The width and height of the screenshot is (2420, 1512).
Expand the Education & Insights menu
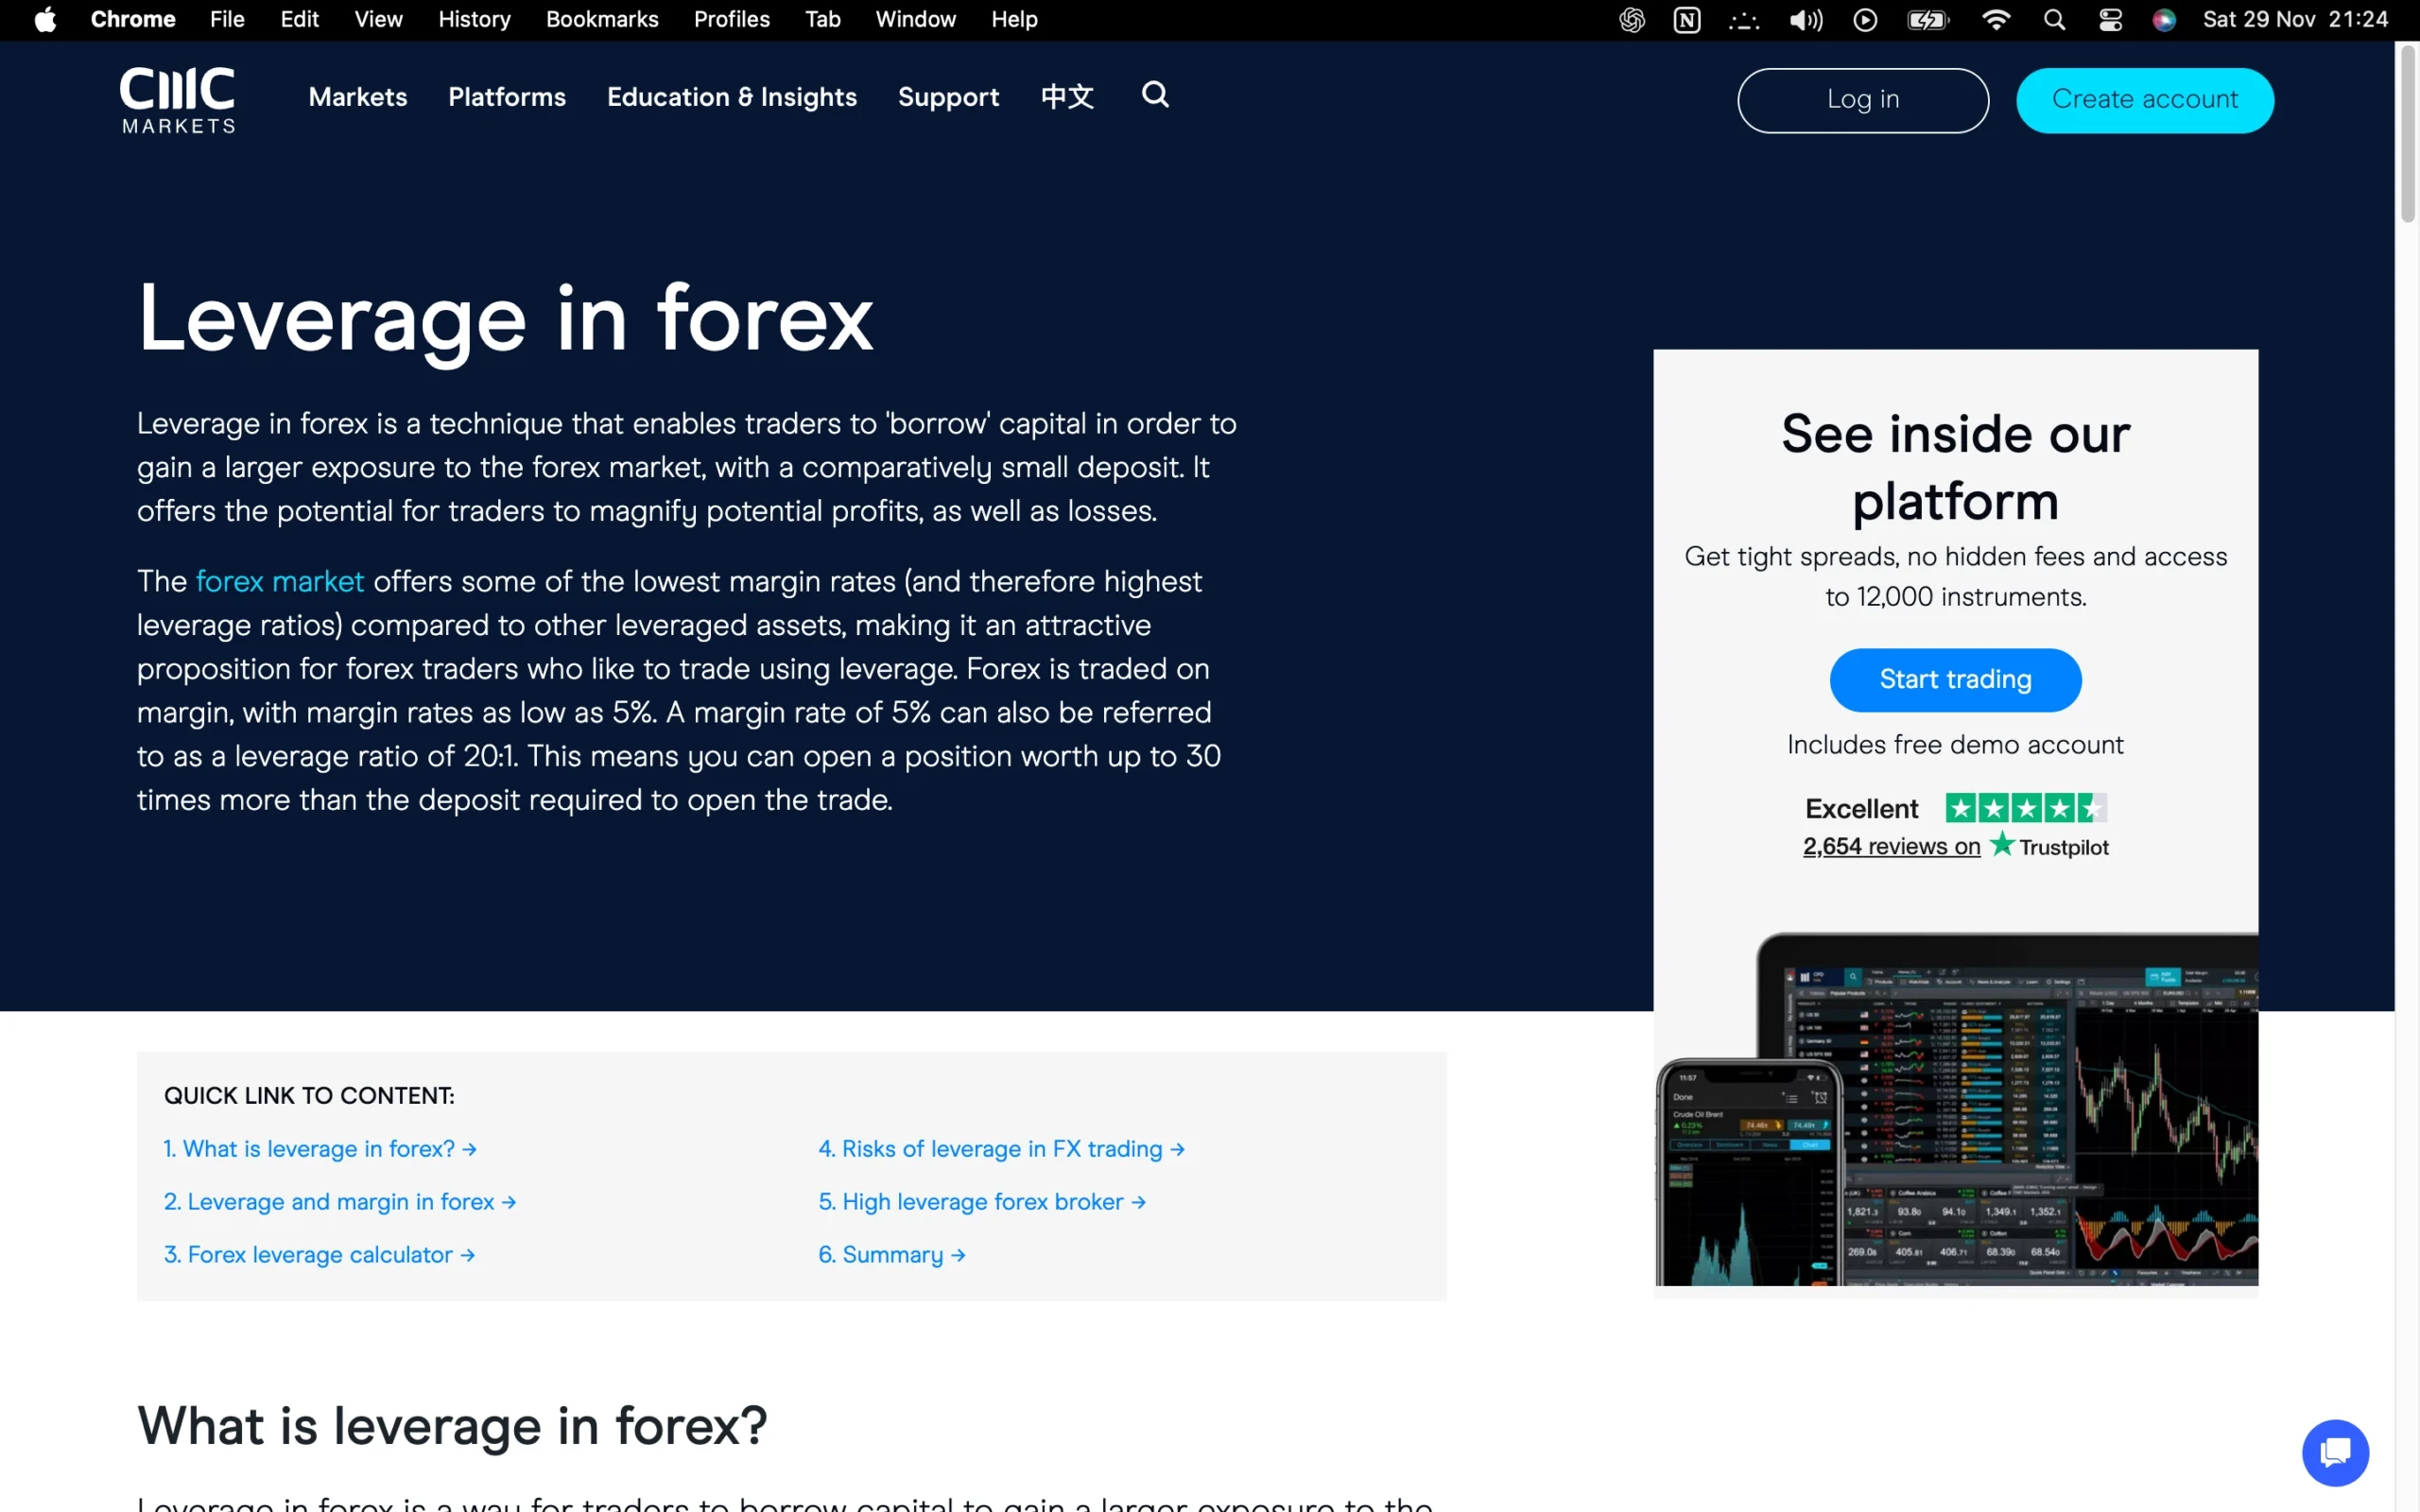(732, 97)
